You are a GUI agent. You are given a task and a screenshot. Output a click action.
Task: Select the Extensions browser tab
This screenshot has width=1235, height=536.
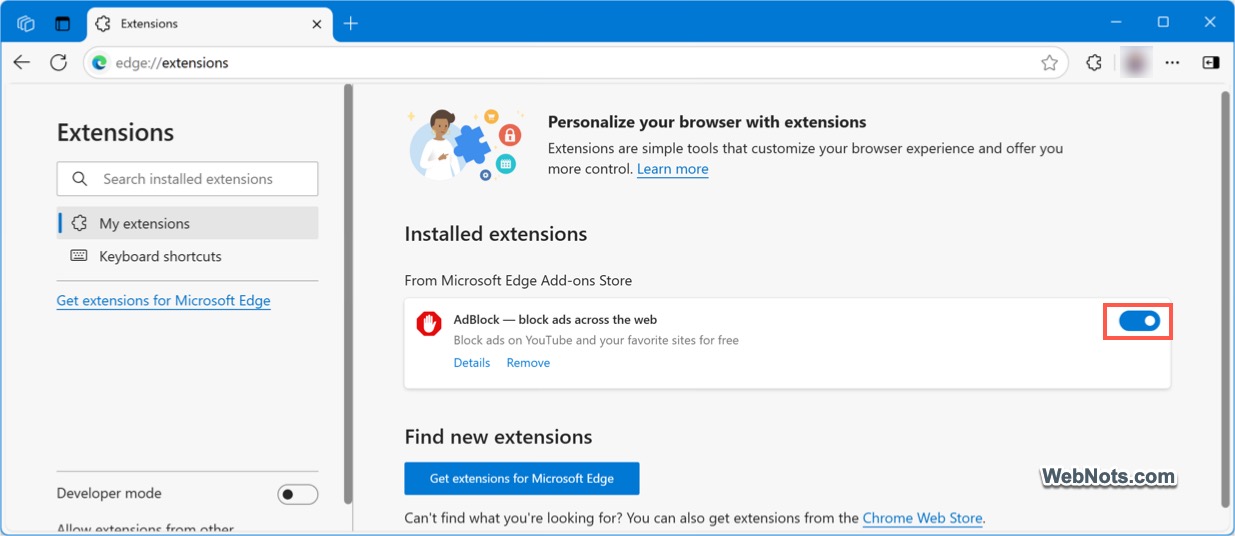coord(212,23)
